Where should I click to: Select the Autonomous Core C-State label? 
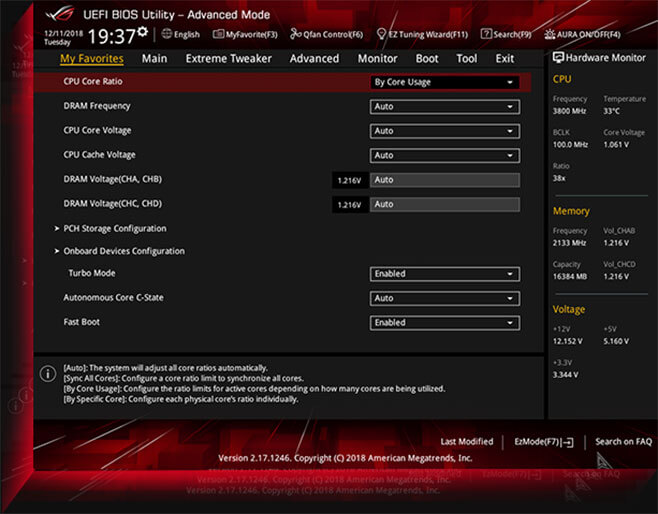coord(113,297)
